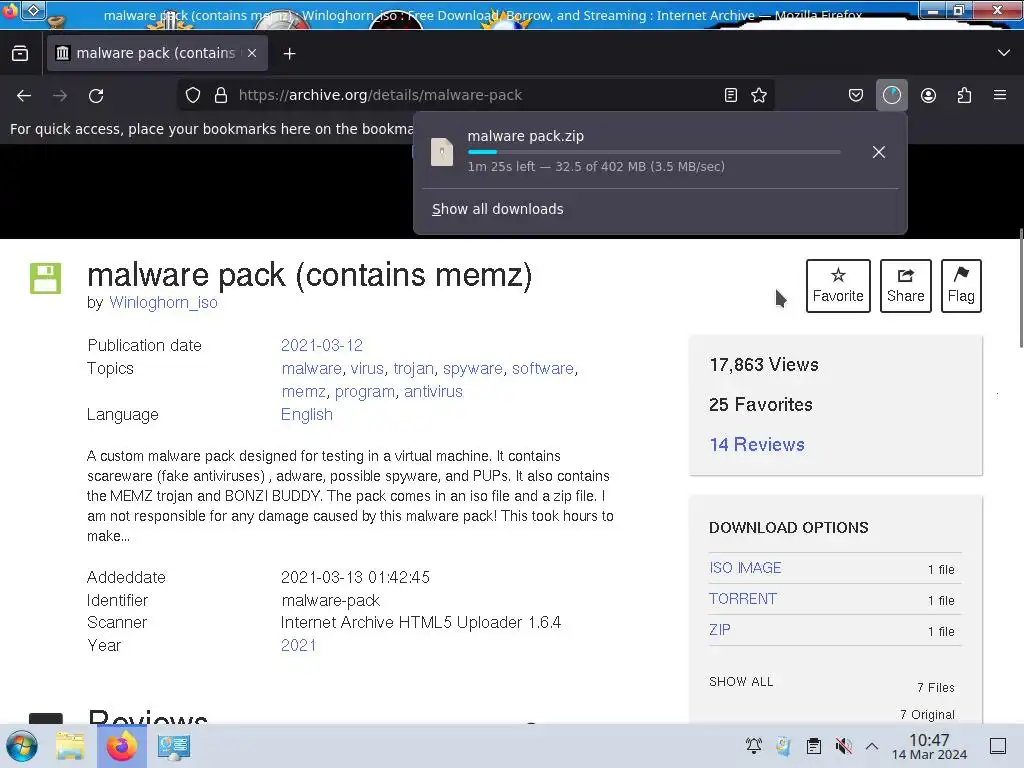Open the clock showing 10:47
The image size is (1024, 768).
pos(929,747)
